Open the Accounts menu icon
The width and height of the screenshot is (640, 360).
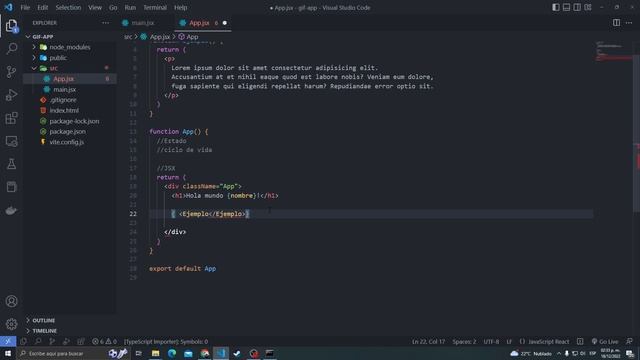click(x=11, y=301)
